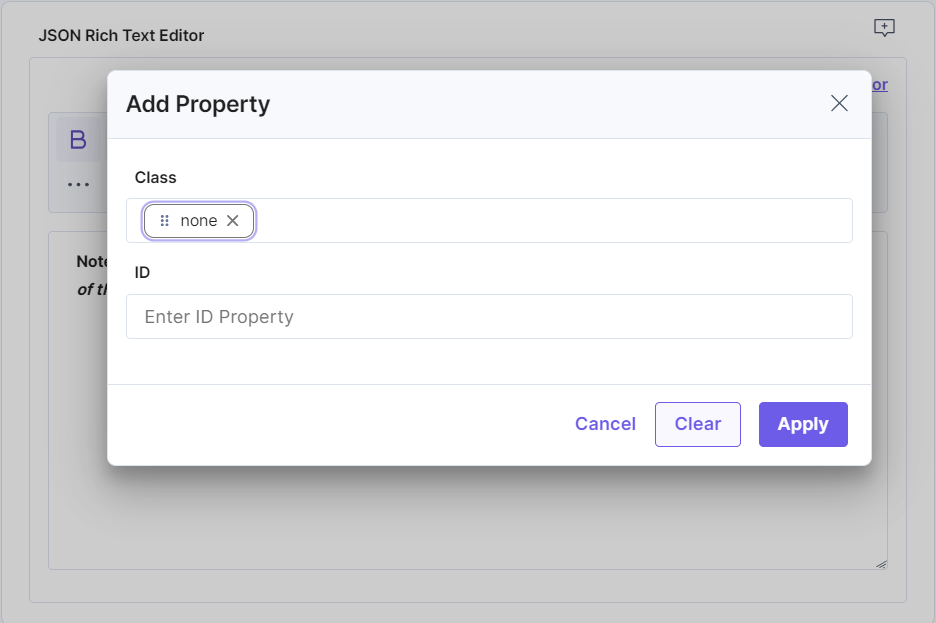Image resolution: width=936 pixels, height=623 pixels.
Task: Click the Class field label
Action: 155,177
